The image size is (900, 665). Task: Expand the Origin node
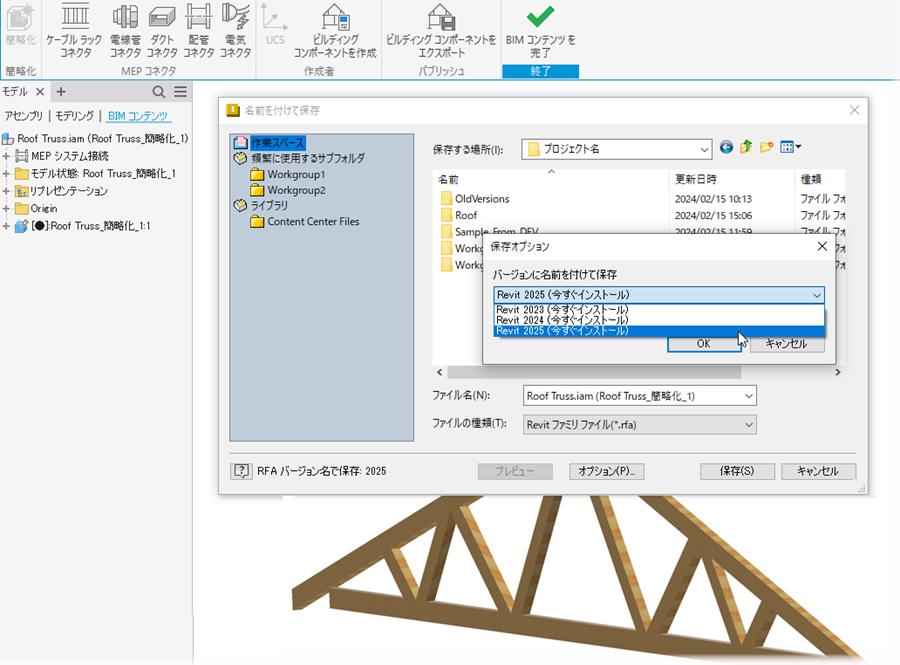(x=6, y=208)
